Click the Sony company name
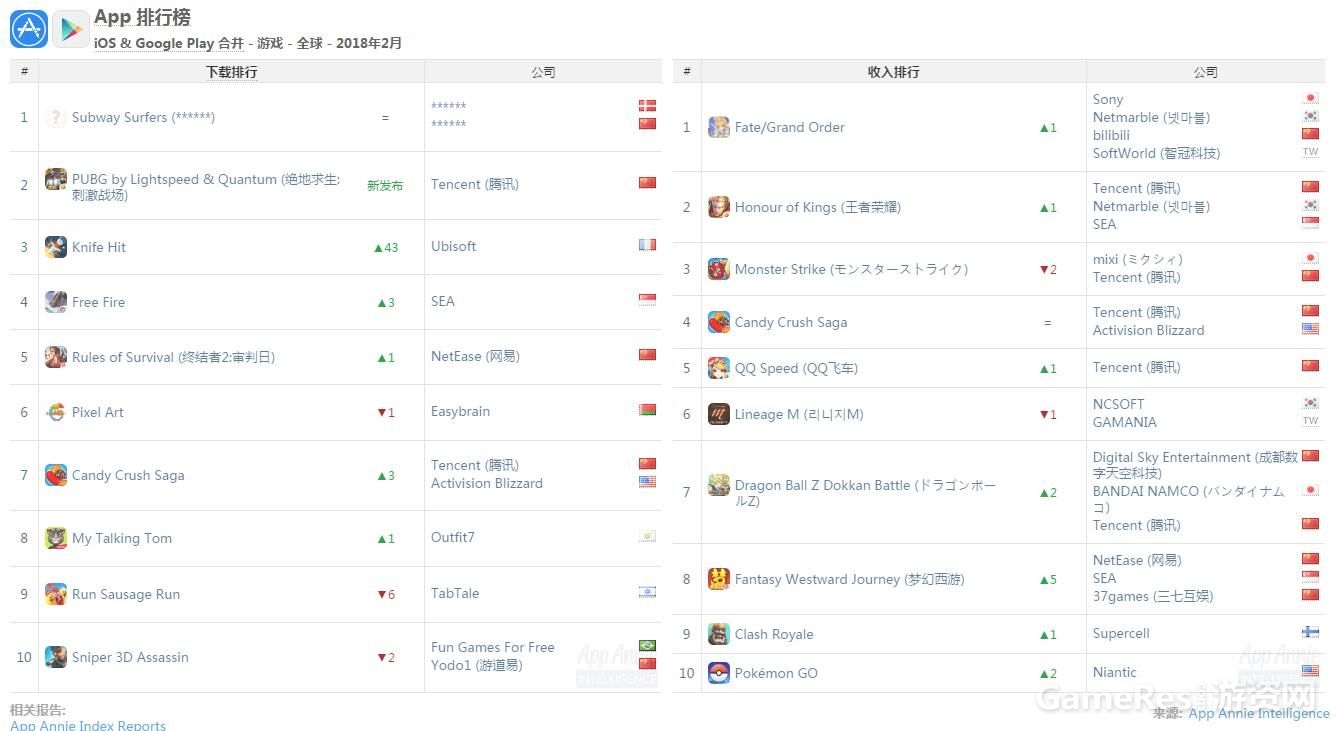The height and width of the screenshot is (731, 1341). 1108,99
